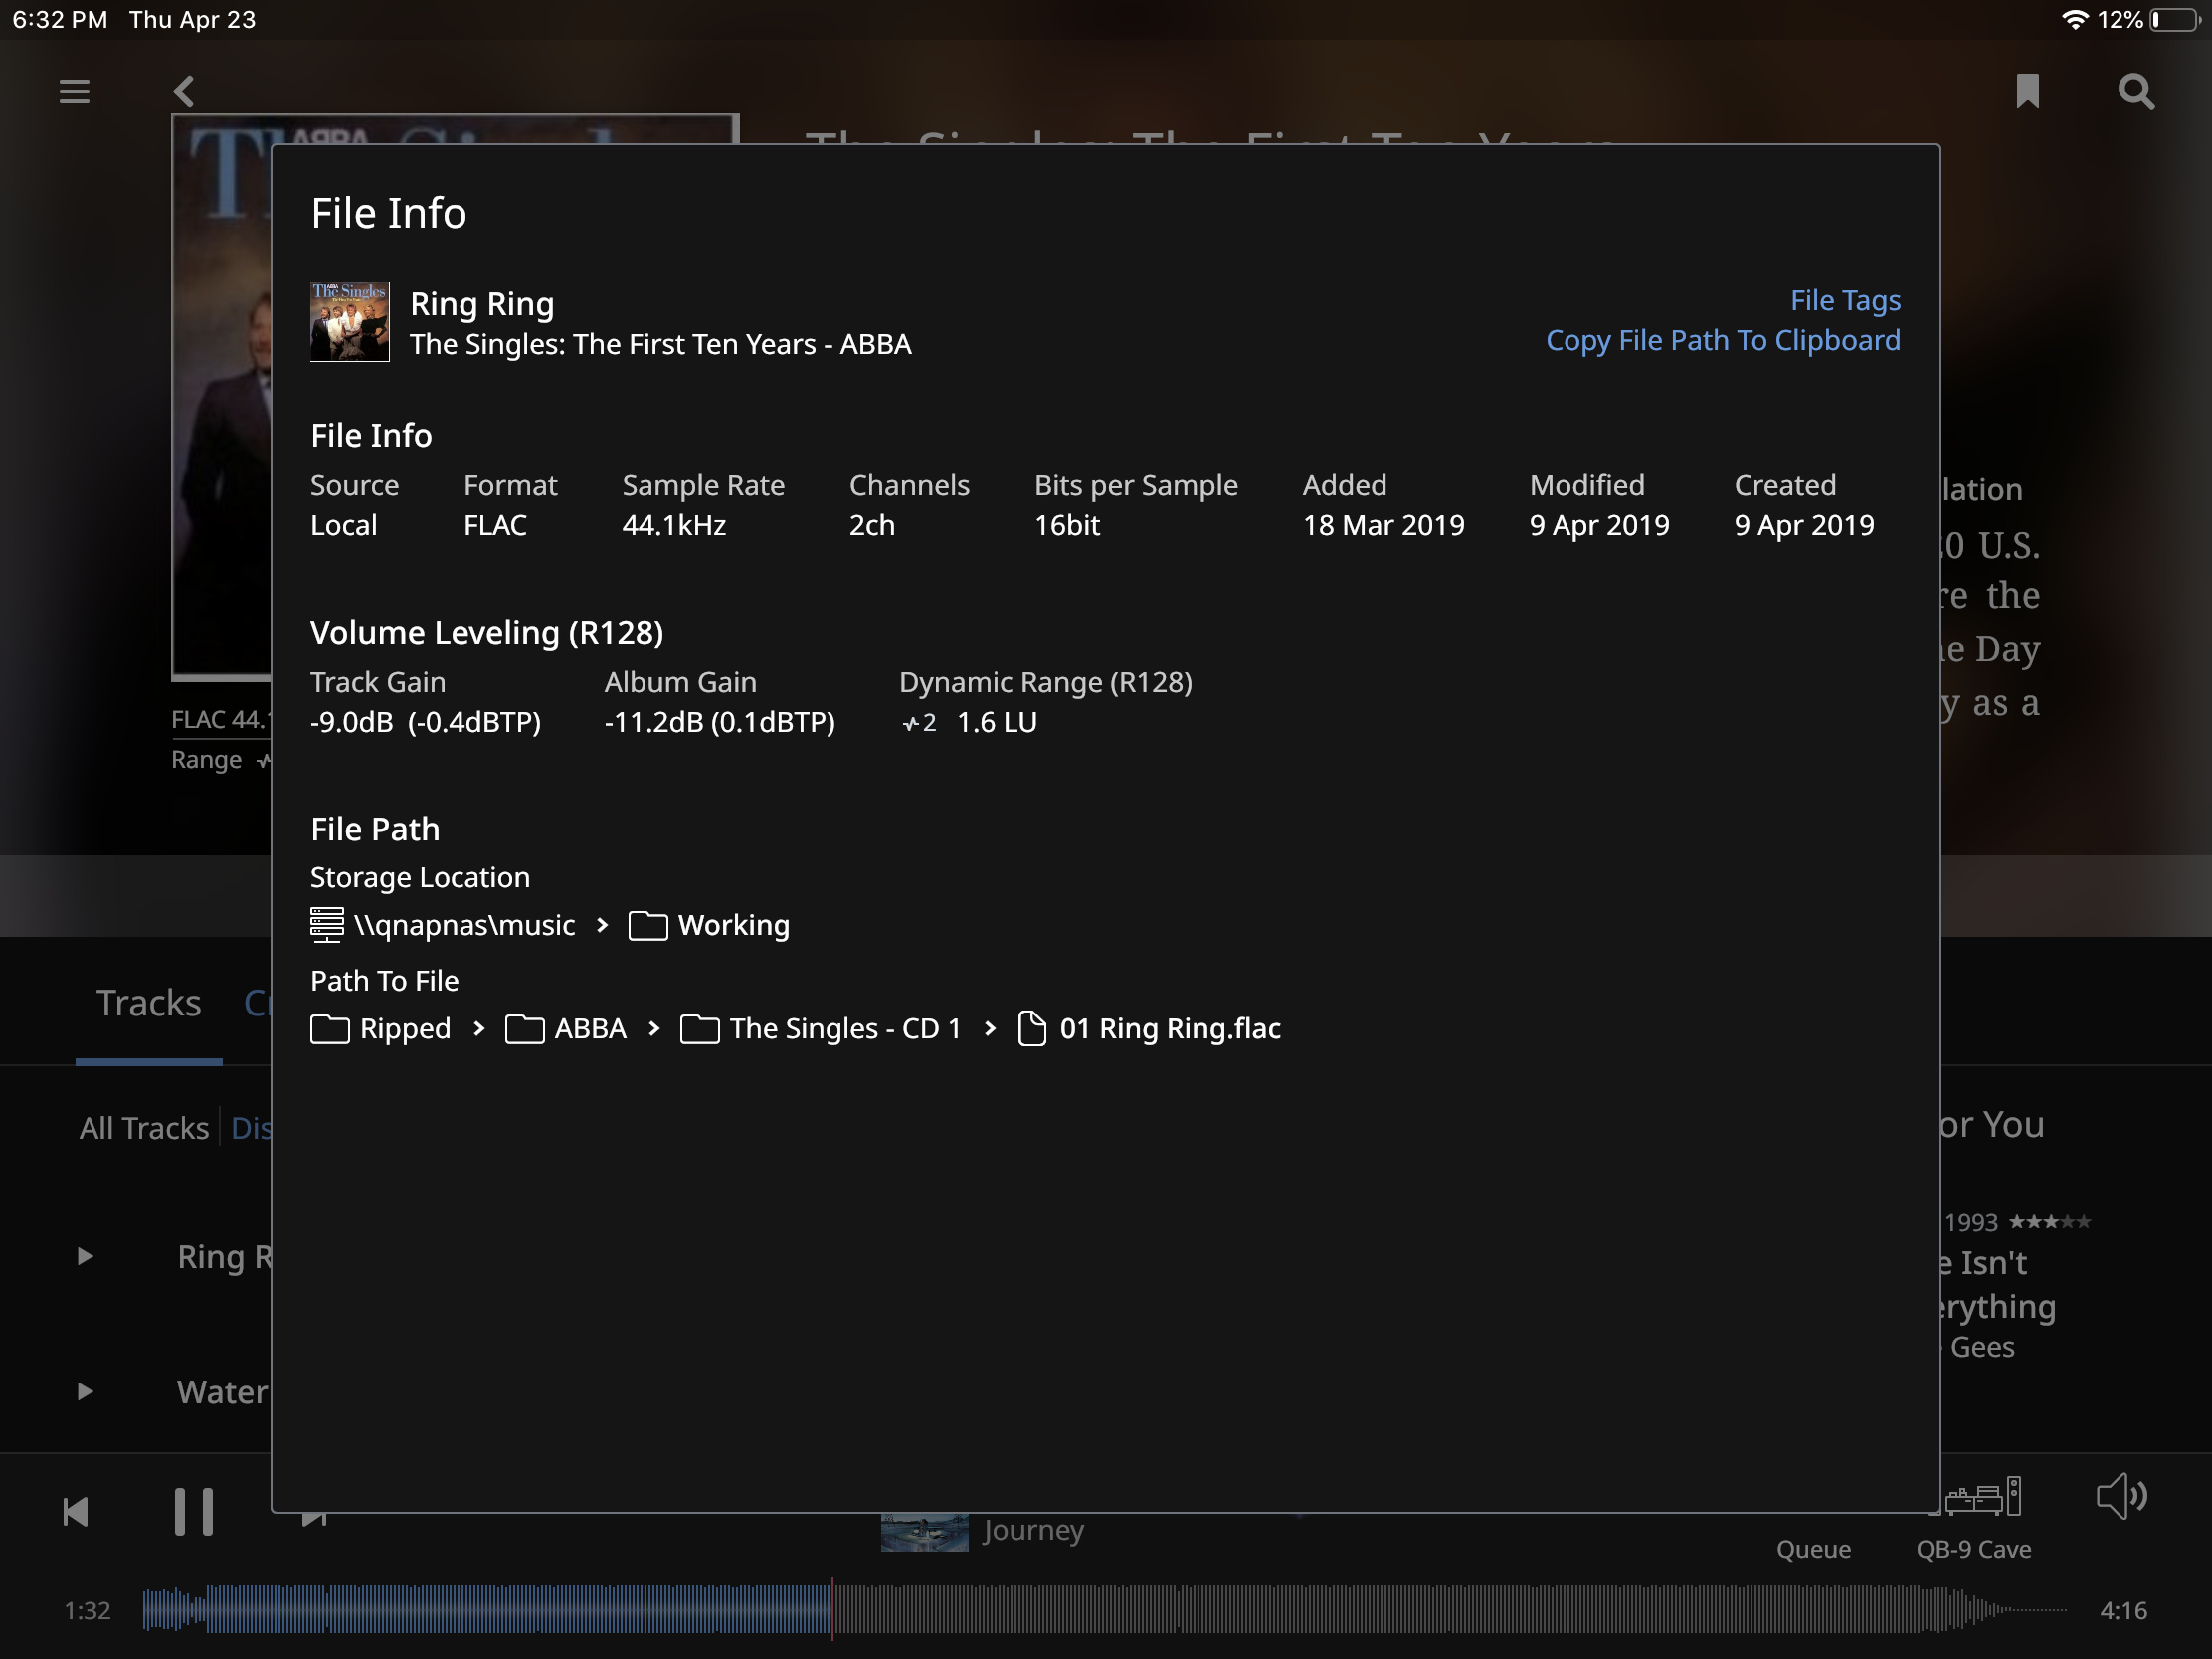2212x1659 pixels.
Task: Play the Waterloo track row arrow
Action: [85, 1391]
